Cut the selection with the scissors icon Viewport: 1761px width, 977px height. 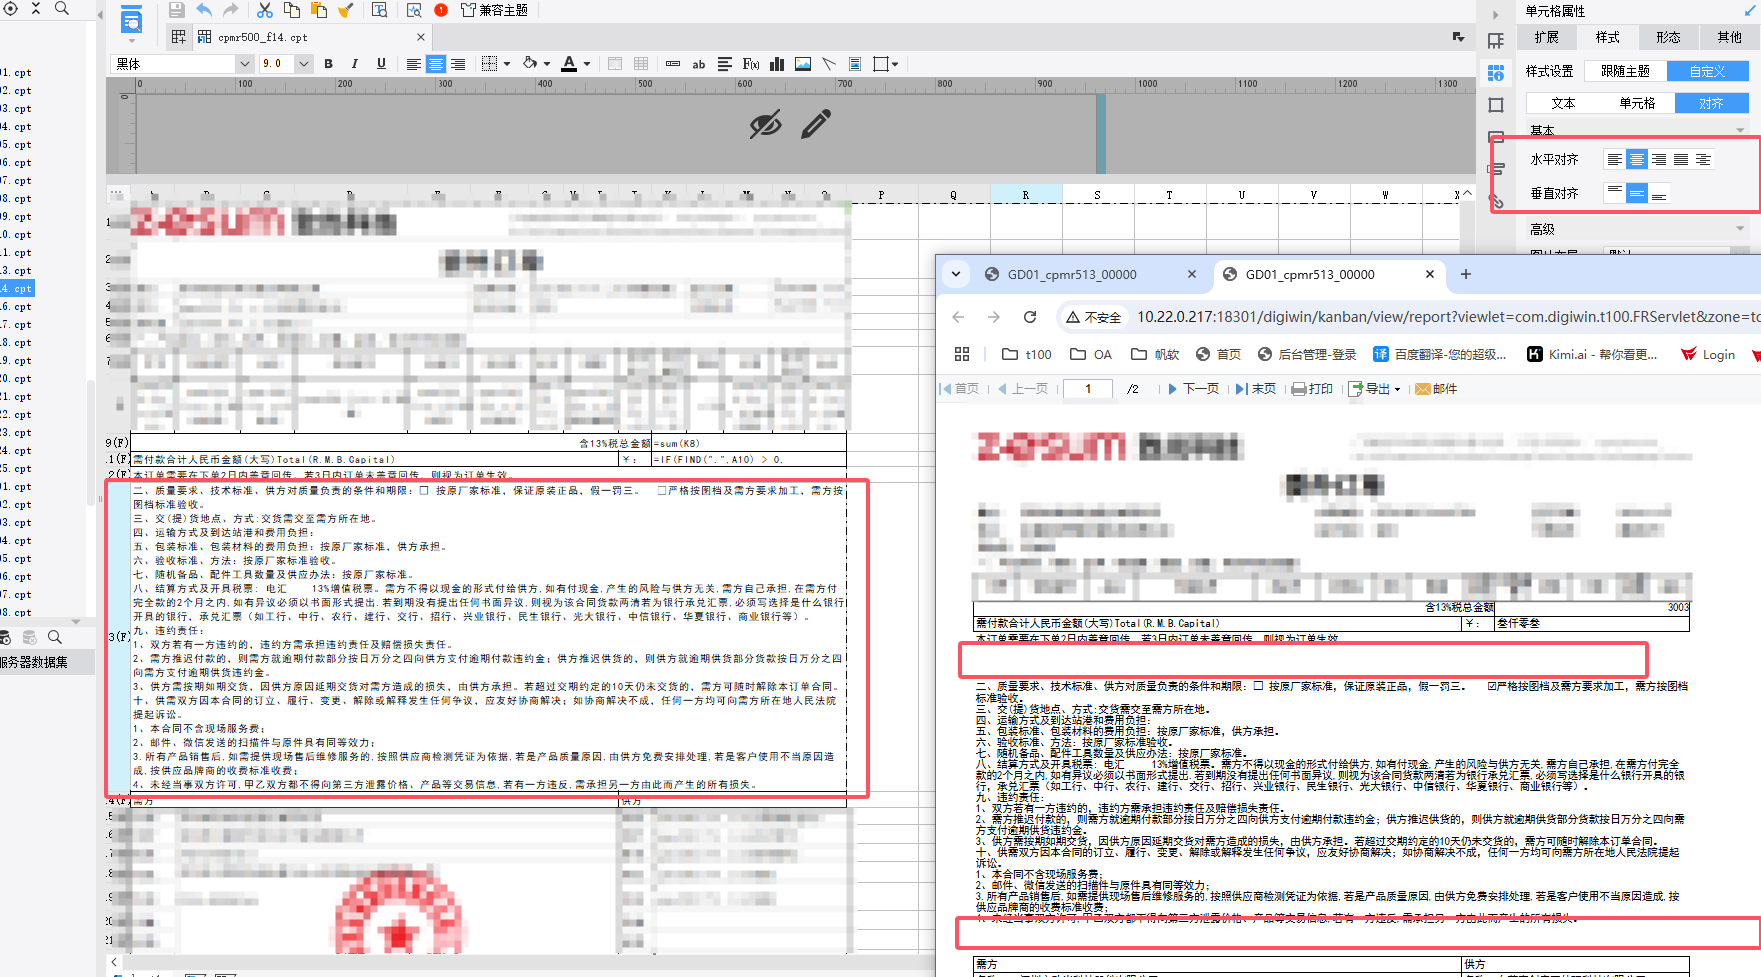[x=265, y=10]
